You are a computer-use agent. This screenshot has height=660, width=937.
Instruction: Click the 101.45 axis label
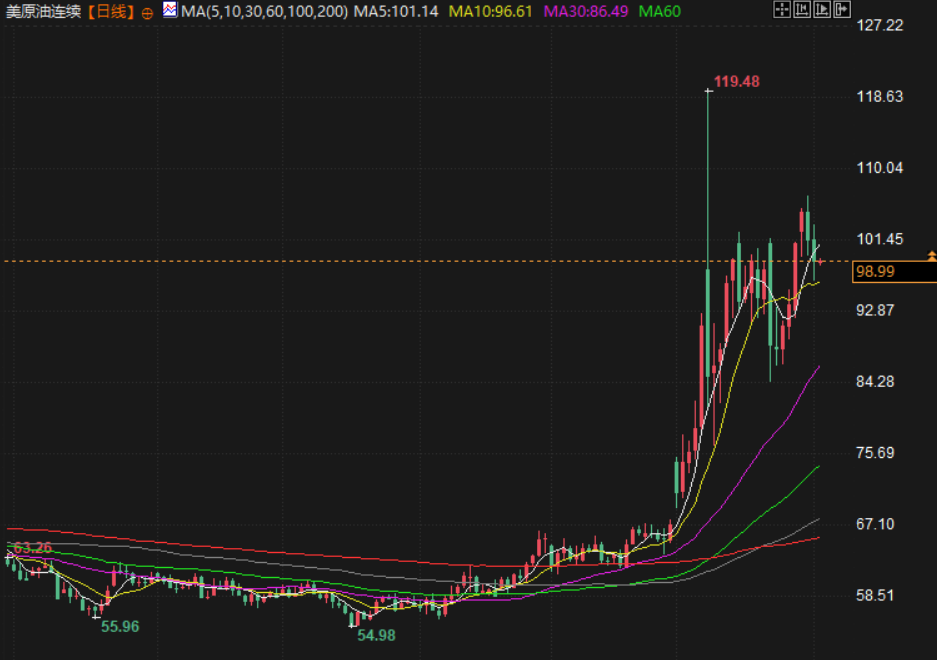(880, 239)
